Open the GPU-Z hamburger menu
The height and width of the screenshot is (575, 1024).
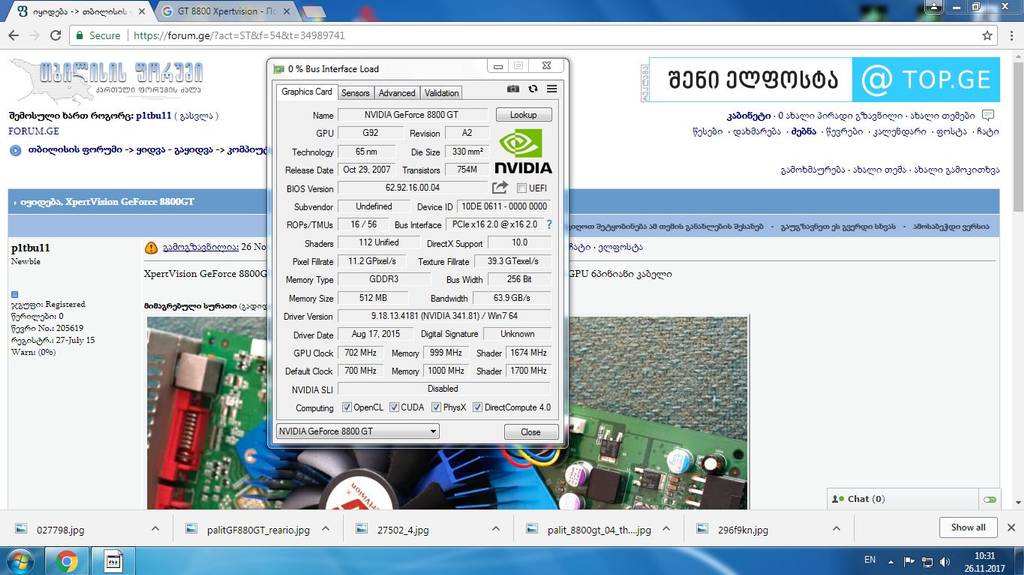[x=552, y=89]
